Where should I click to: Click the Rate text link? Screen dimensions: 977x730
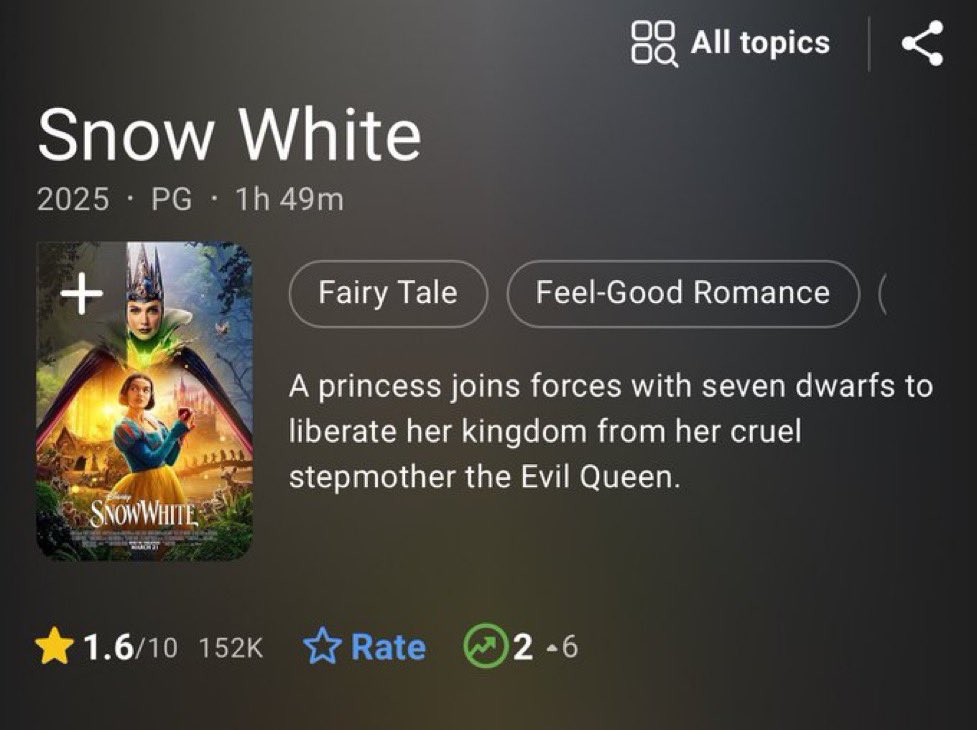(x=388, y=647)
